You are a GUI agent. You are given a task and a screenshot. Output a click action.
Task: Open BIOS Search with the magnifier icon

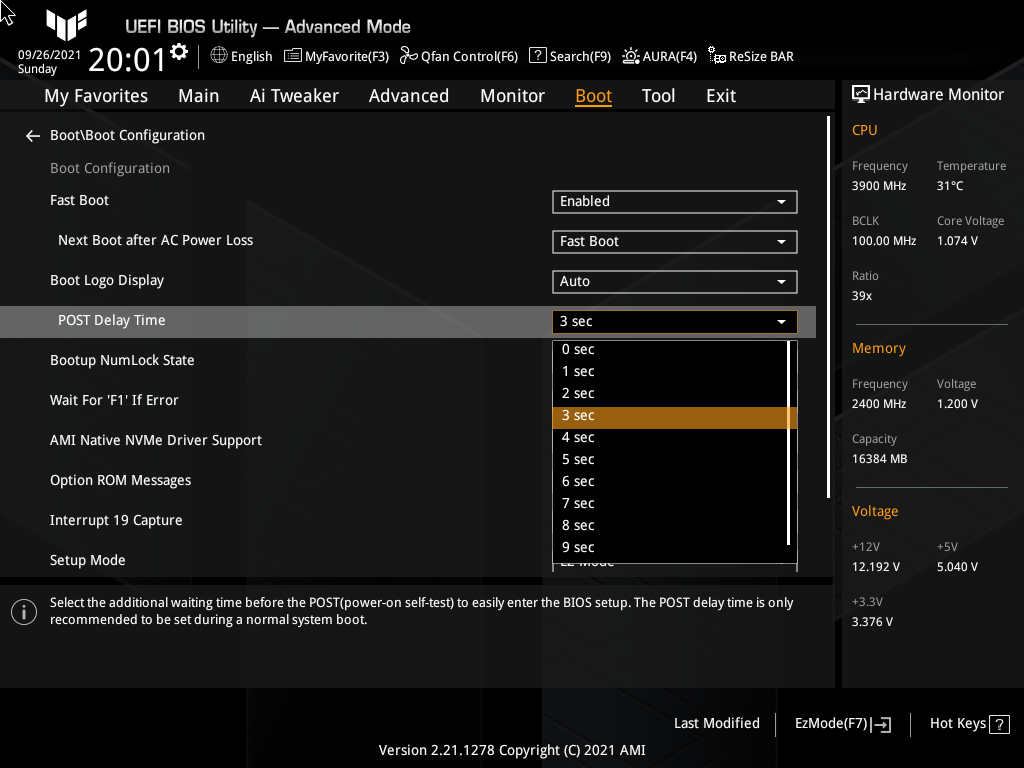pyautogui.click(x=569, y=56)
